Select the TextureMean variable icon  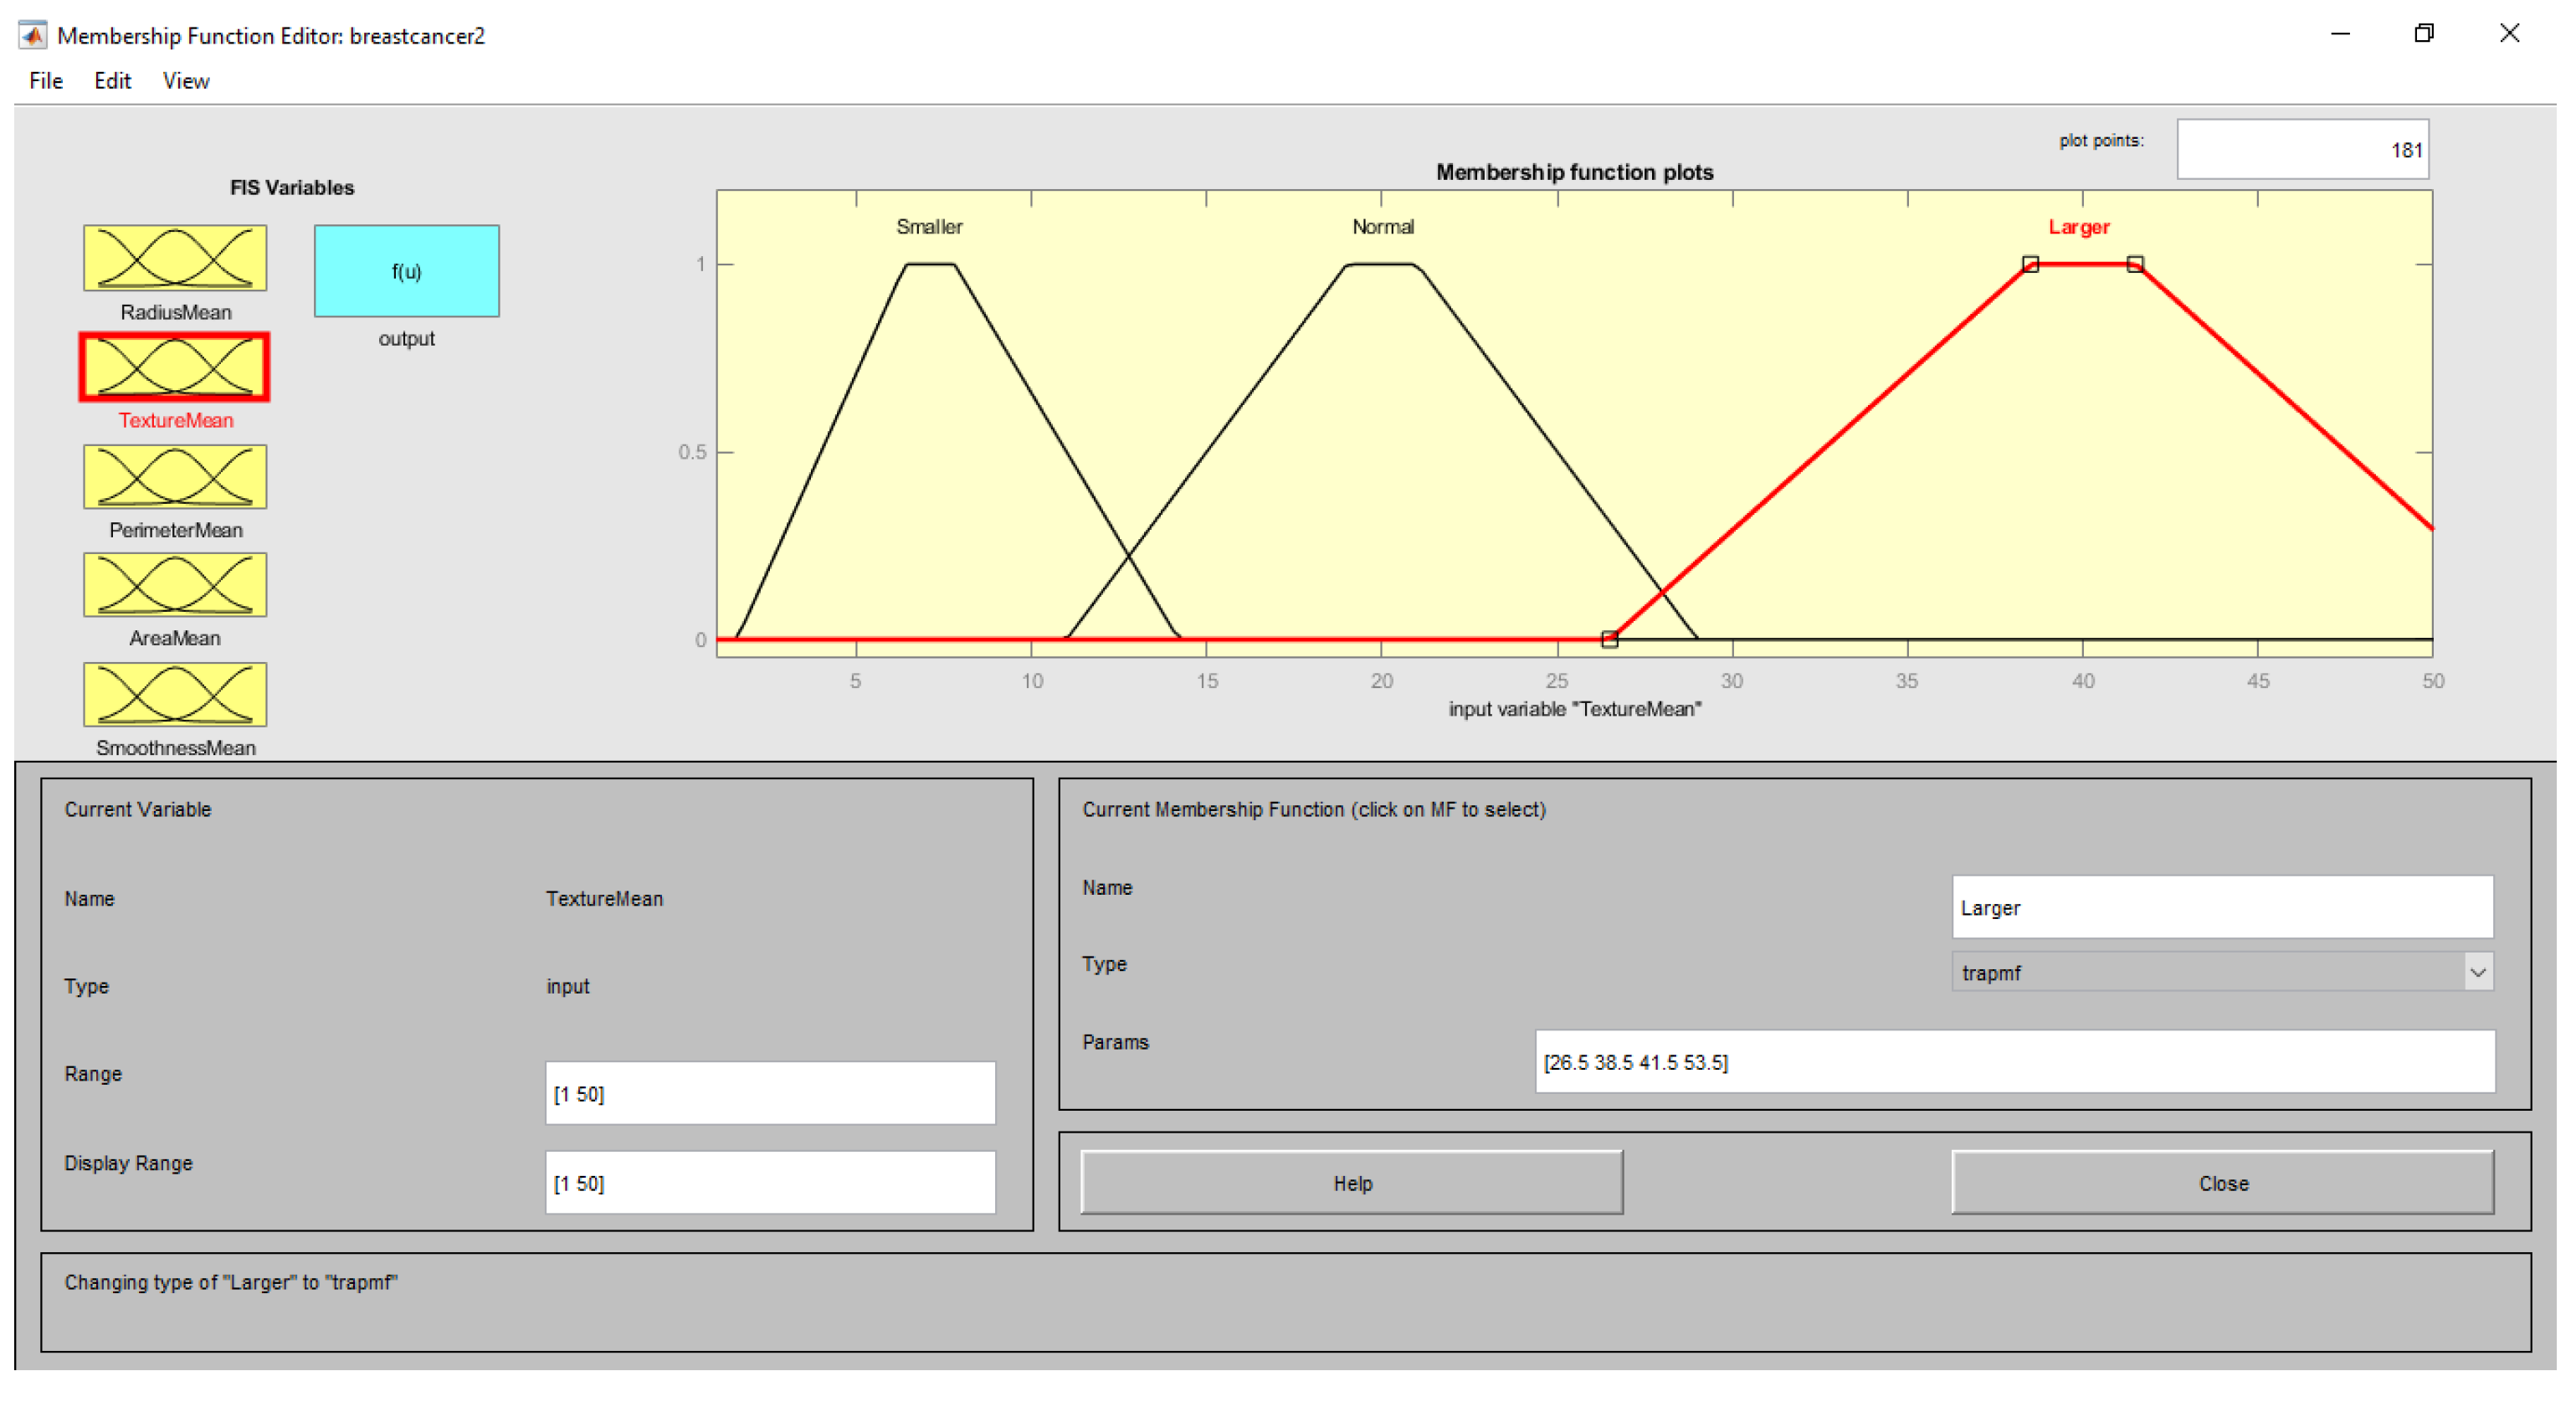[175, 367]
